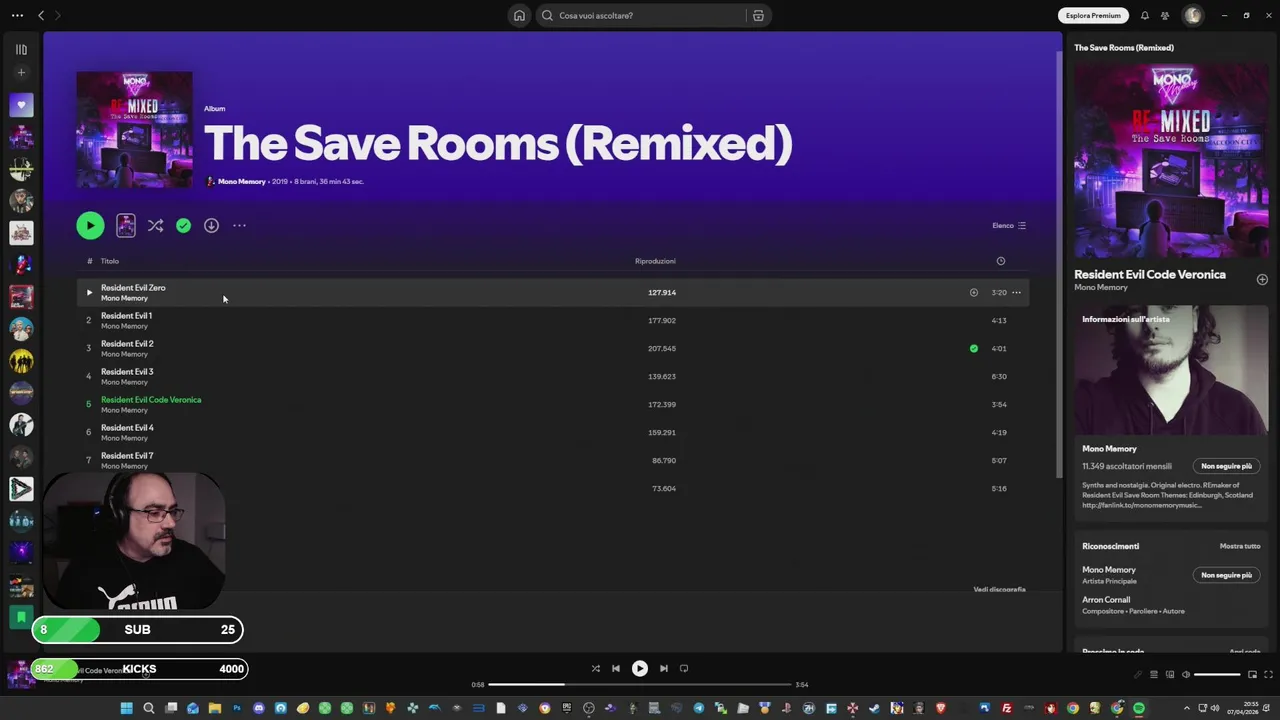
Task: Select the Resident Evil 2 track
Action: point(552,348)
